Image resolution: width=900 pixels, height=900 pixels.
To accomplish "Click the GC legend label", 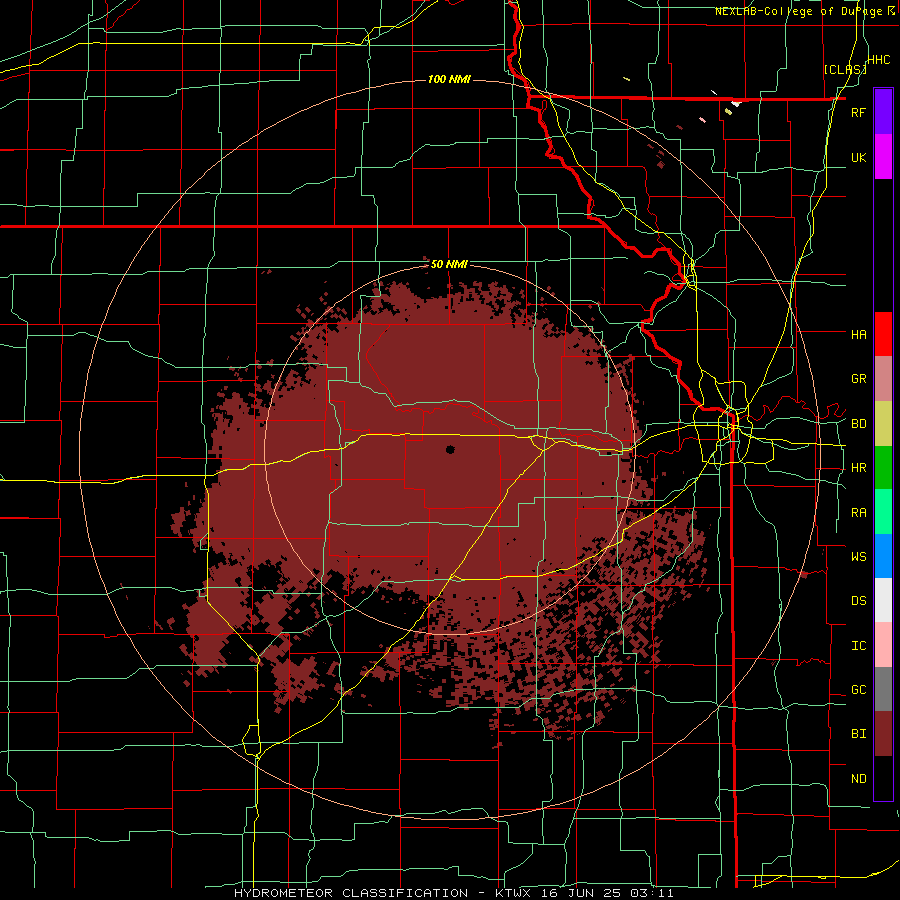I will [858, 690].
